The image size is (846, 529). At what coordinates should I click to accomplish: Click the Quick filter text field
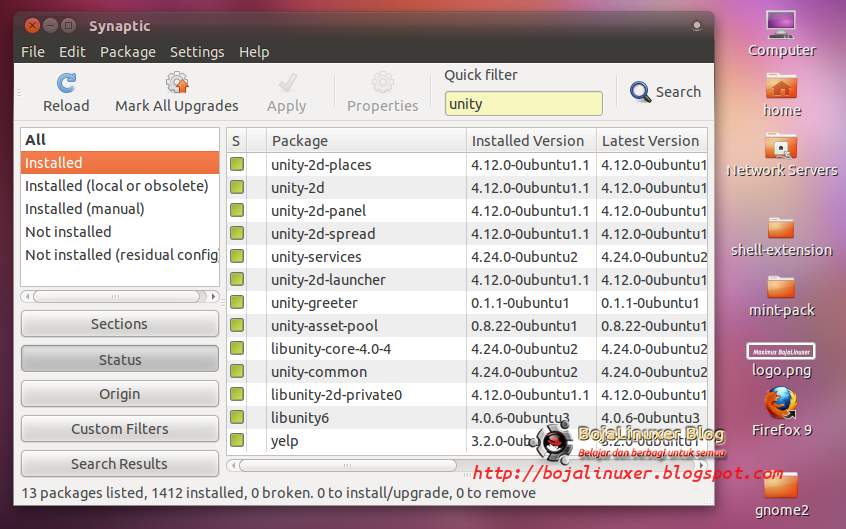[523, 104]
